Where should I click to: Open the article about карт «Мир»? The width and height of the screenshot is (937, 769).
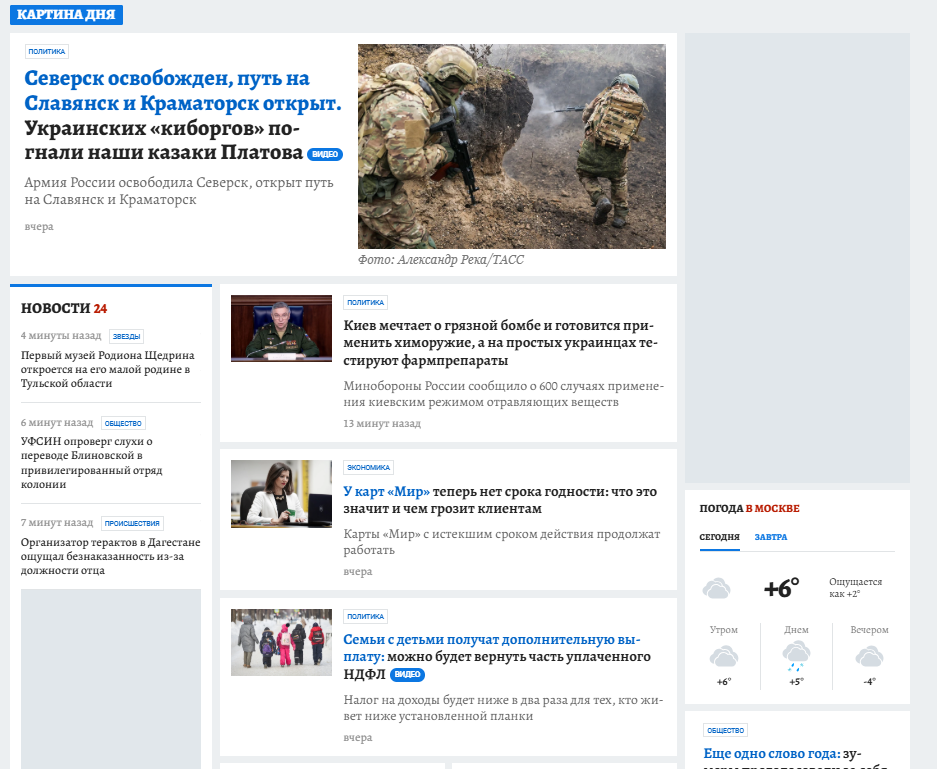click(499, 500)
